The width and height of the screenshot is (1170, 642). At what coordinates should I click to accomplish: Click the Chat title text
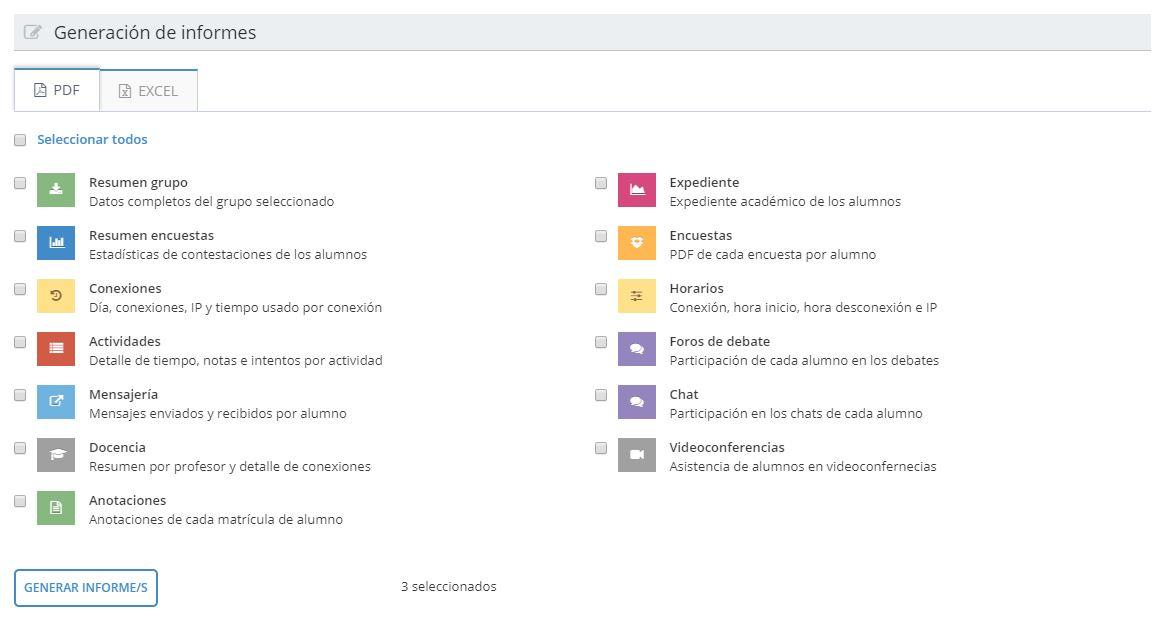point(683,394)
